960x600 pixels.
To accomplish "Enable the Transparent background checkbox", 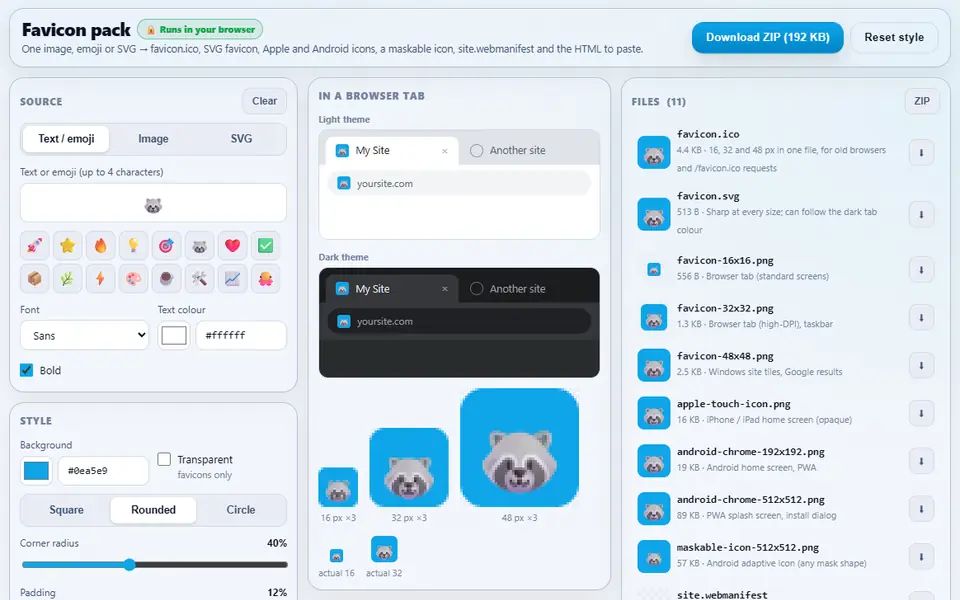I will pyautogui.click(x=164, y=459).
